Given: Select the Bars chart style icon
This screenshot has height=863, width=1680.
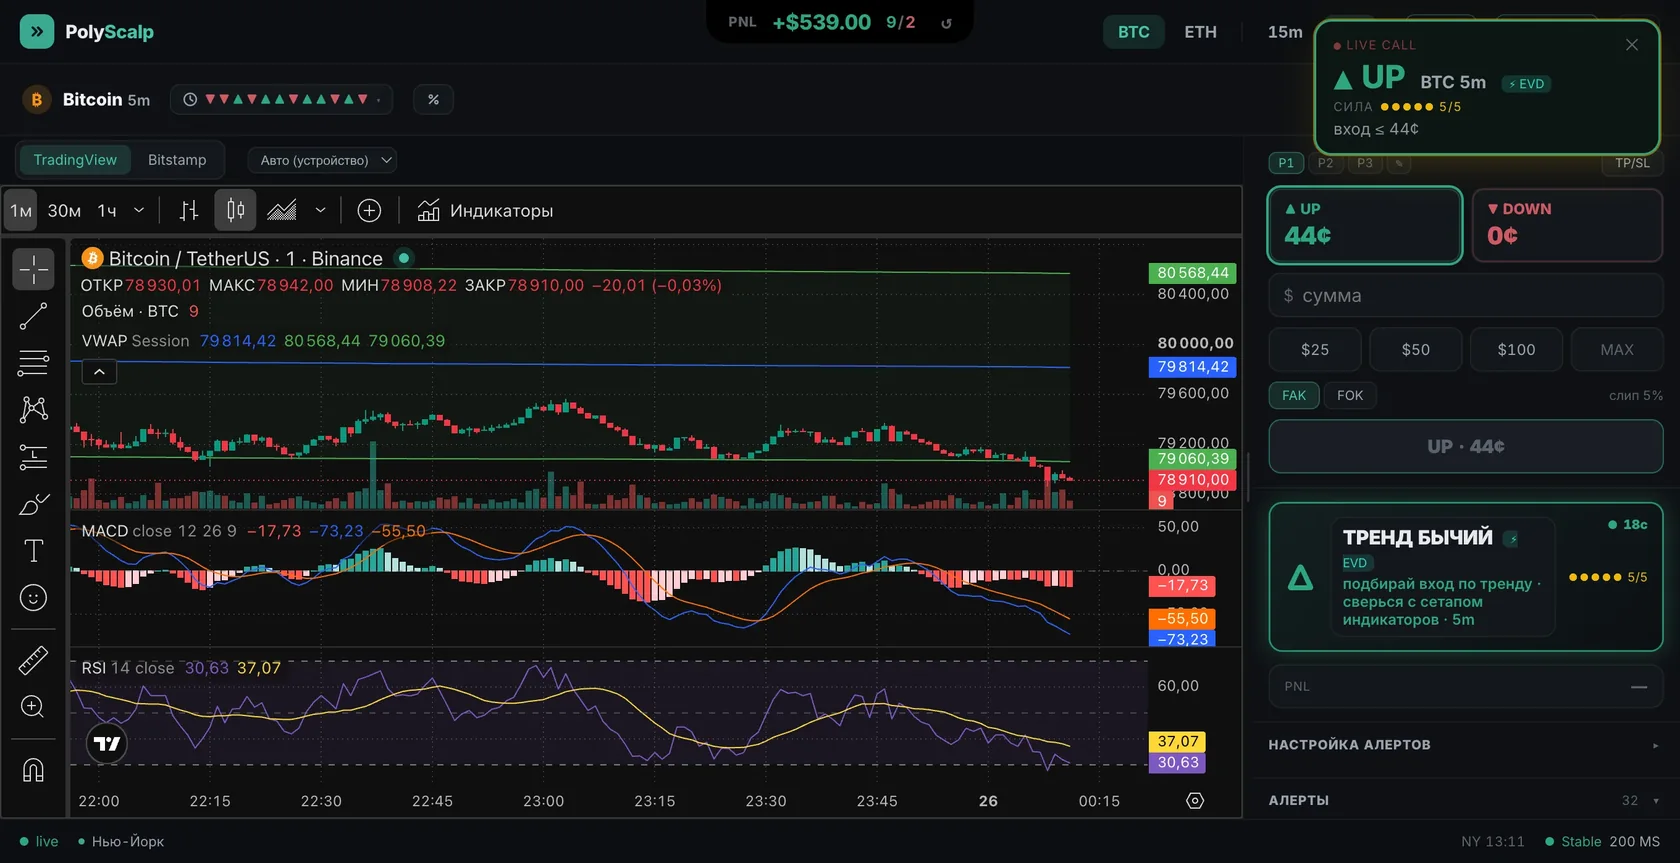Looking at the screenshot, I should pyautogui.click(x=189, y=211).
